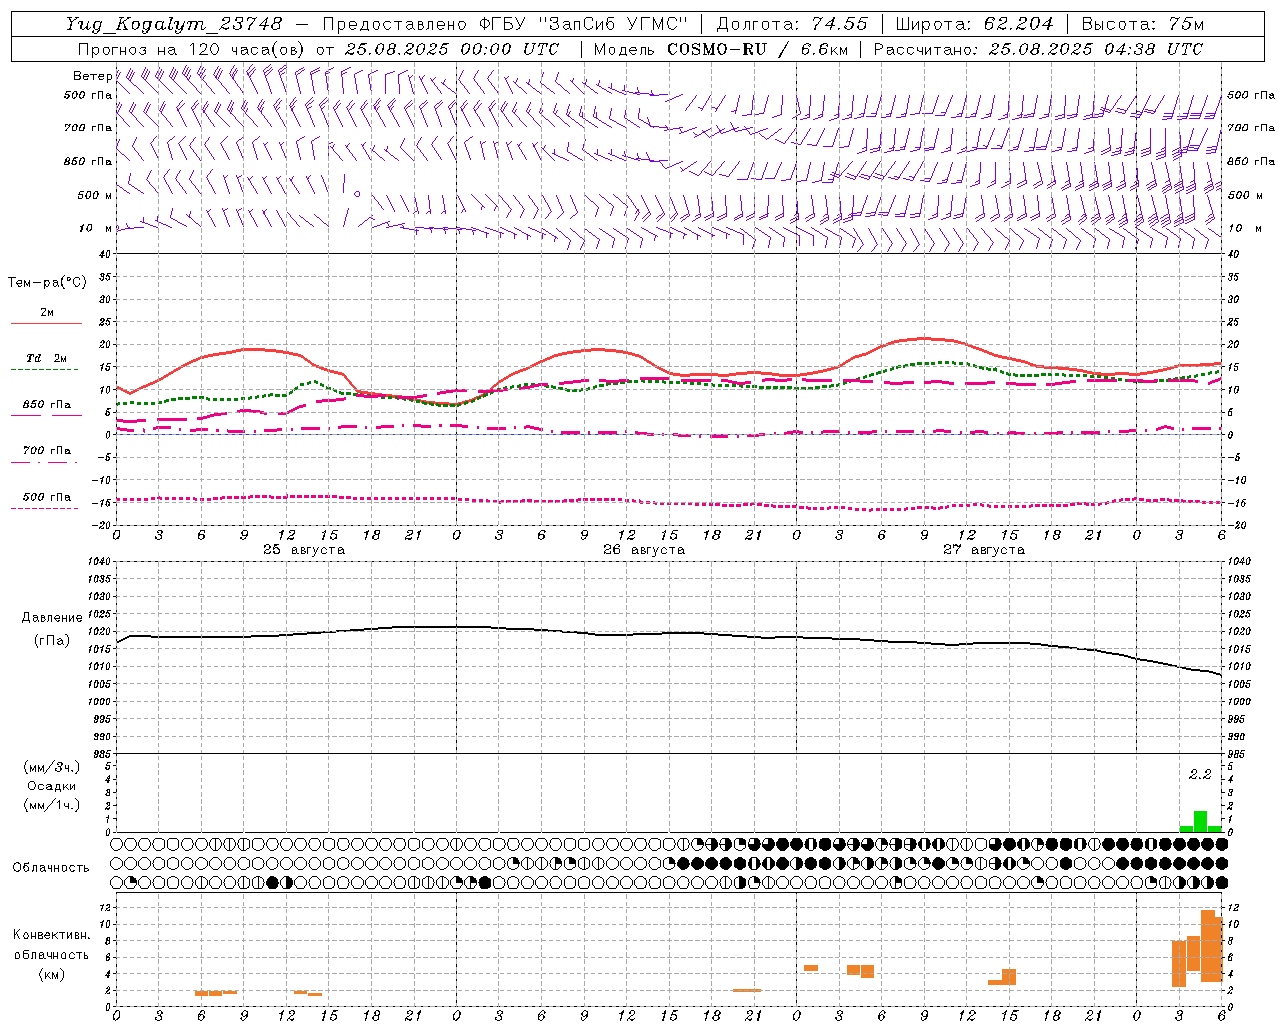This screenshot has height=1024, width=1280.
Task: Click the 850 гПа temperature legend entry
Action: point(46,405)
